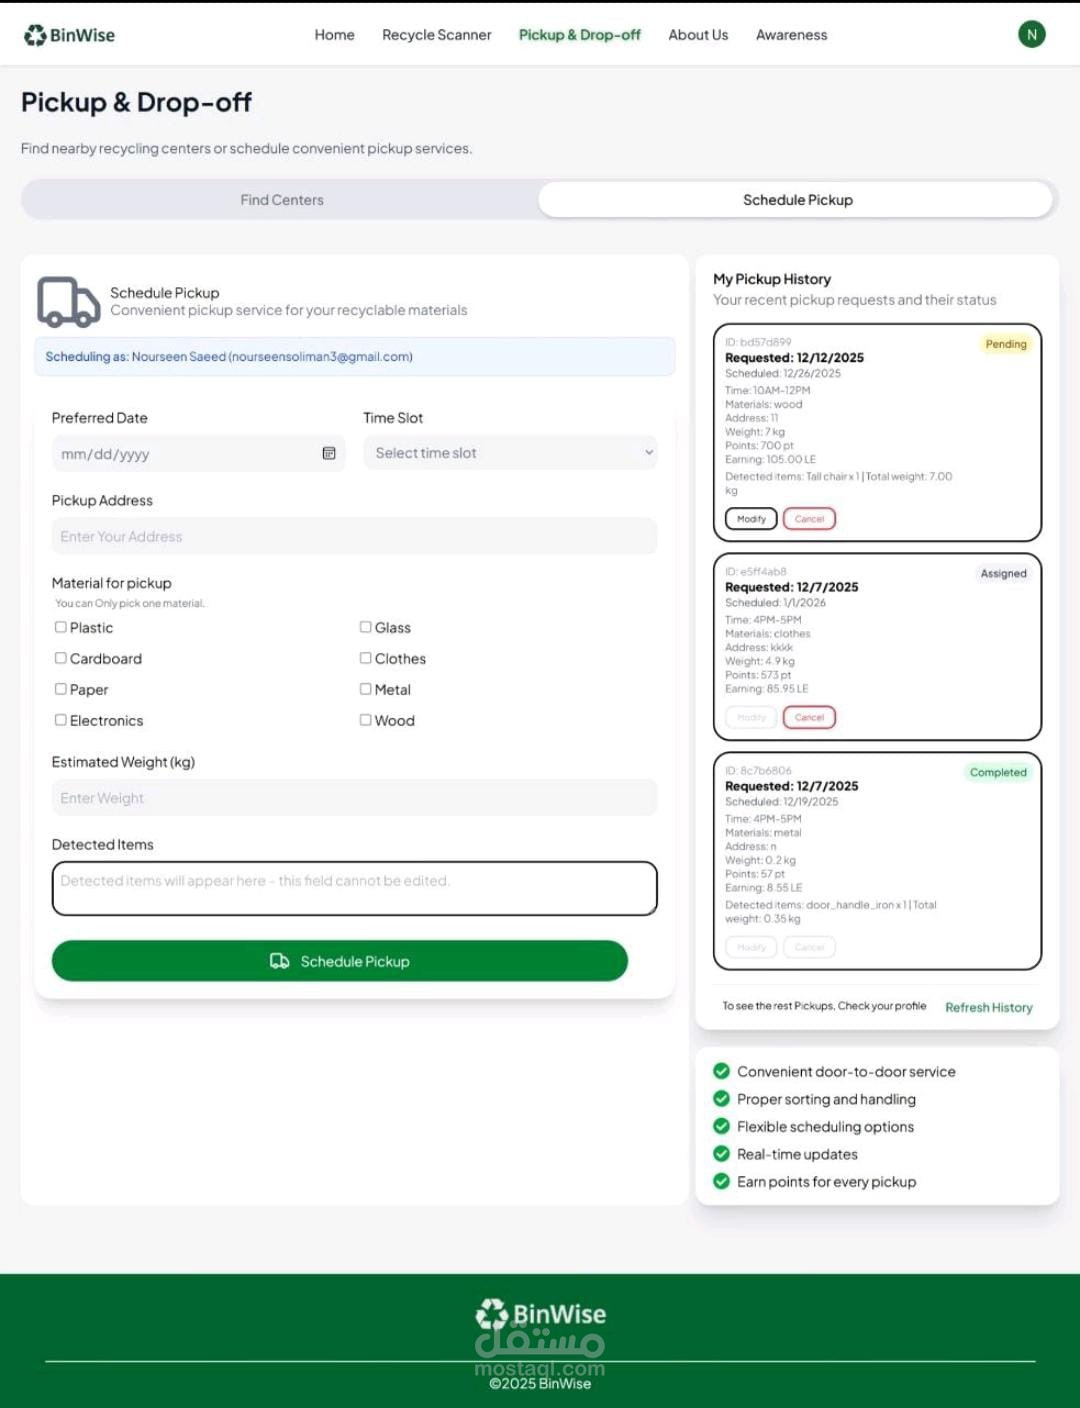Click the check icon beside Earn points for every pickup
The width and height of the screenshot is (1080, 1408).
[x=721, y=1181]
